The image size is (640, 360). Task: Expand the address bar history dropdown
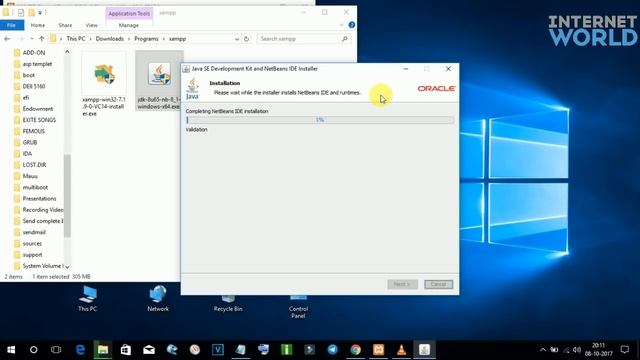pos(237,39)
